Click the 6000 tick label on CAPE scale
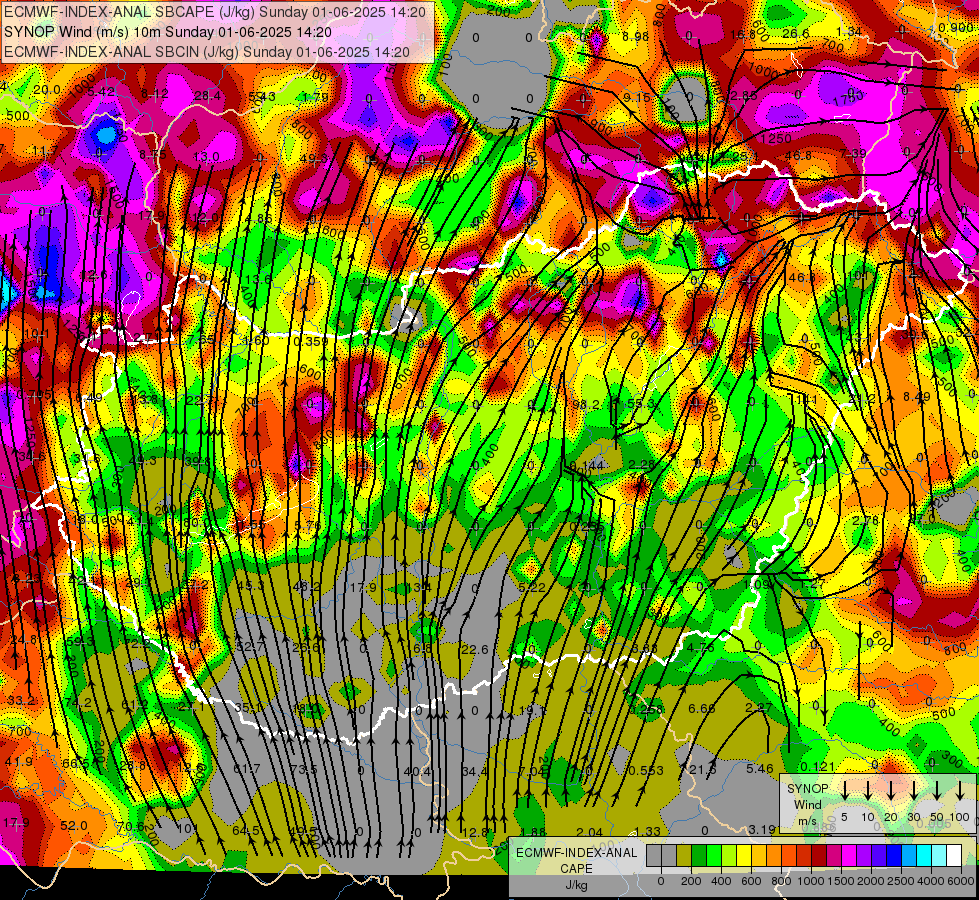Screen dimensions: 979x900 click(x=962, y=881)
